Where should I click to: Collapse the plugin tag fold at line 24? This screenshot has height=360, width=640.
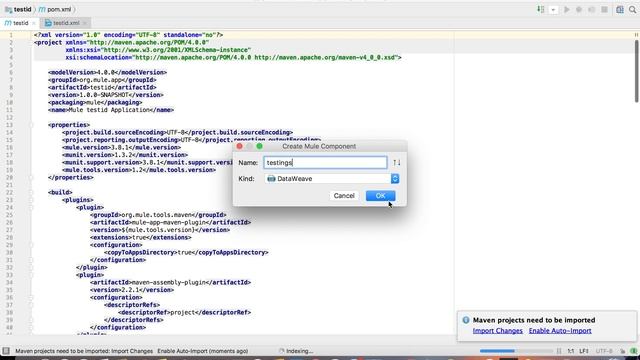pyautogui.click(x=31, y=207)
